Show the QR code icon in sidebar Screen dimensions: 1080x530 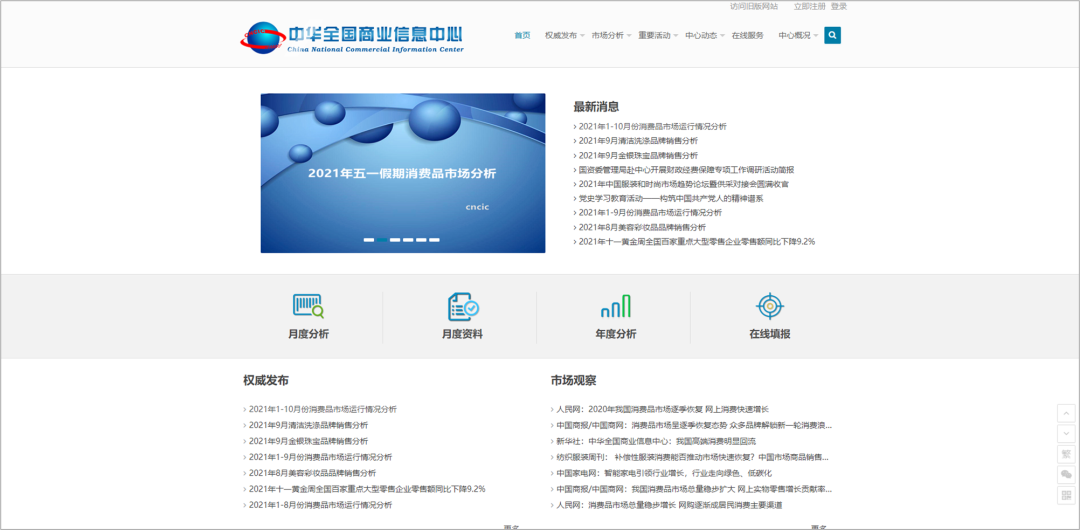pos(1066,496)
